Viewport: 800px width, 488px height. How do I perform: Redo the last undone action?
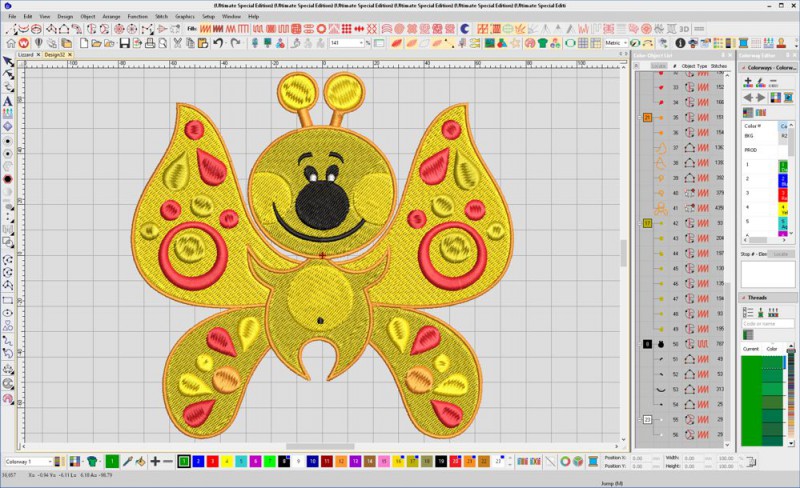click(236, 43)
